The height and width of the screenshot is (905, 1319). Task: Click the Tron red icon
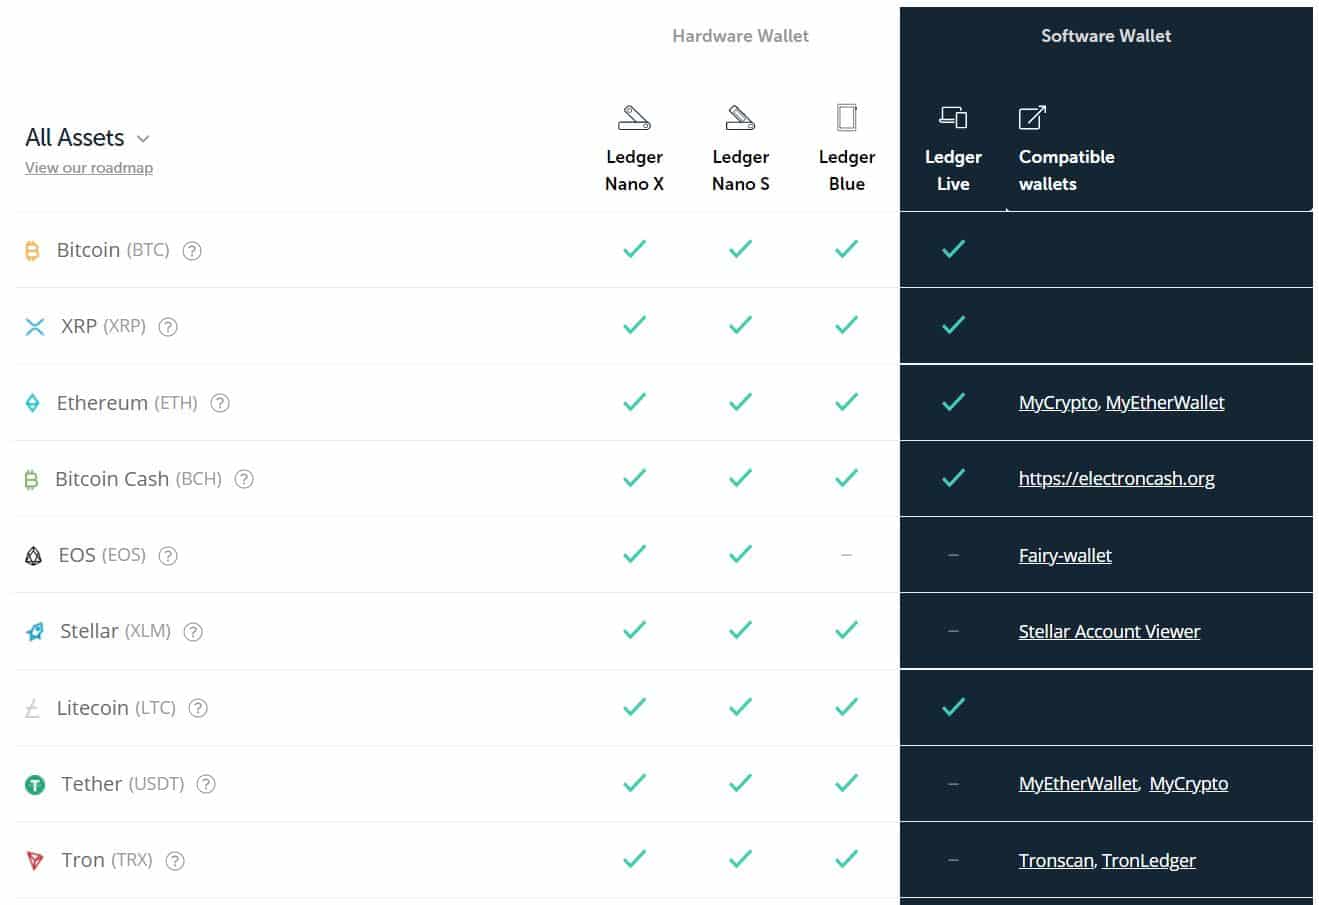click(x=35, y=861)
